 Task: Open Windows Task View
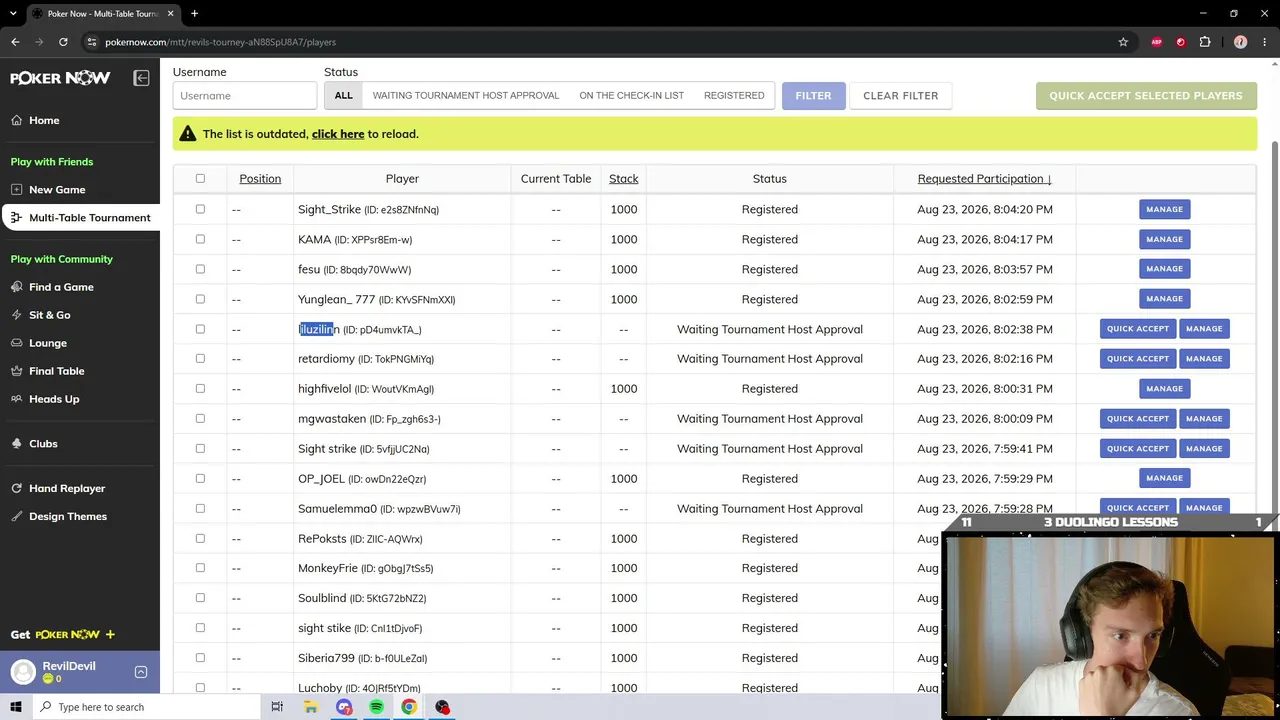point(277,707)
